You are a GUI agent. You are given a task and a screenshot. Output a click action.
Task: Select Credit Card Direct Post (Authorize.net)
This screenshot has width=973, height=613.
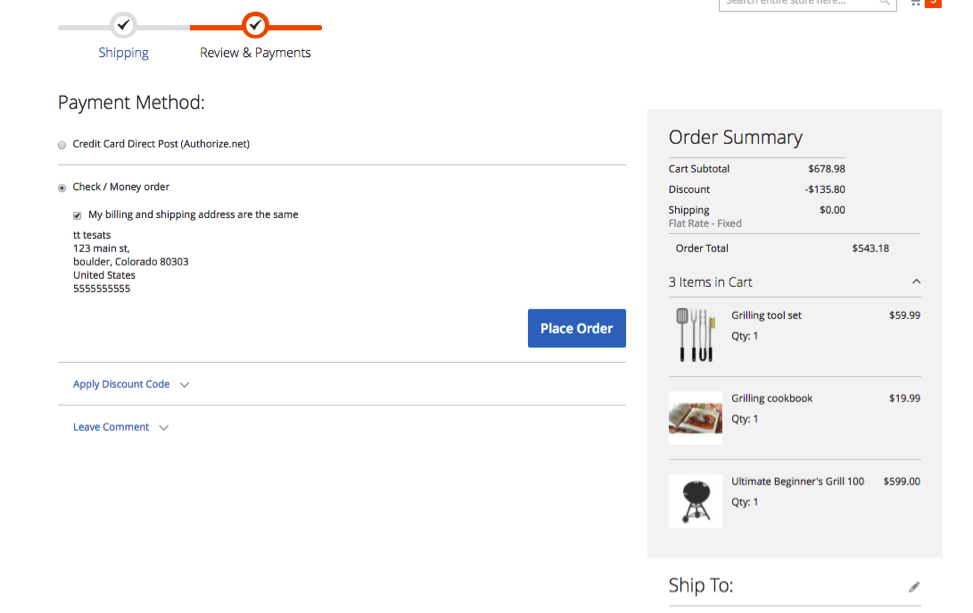(x=61, y=144)
